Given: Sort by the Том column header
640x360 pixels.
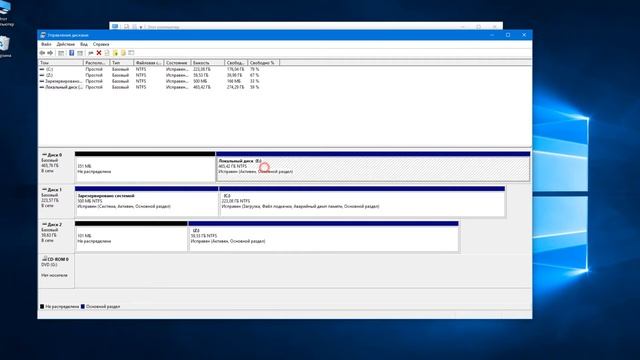Looking at the screenshot, I should (x=61, y=63).
